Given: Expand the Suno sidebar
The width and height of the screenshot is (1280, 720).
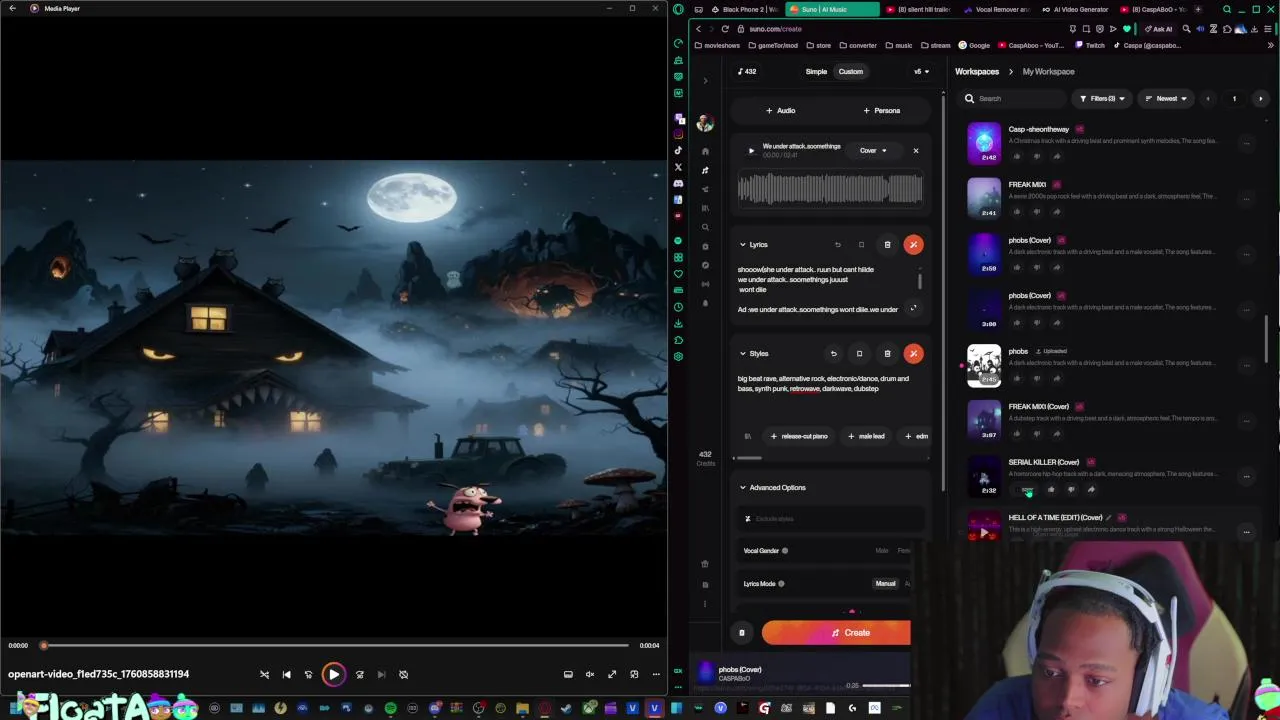Looking at the screenshot, I should click(705, 80).
